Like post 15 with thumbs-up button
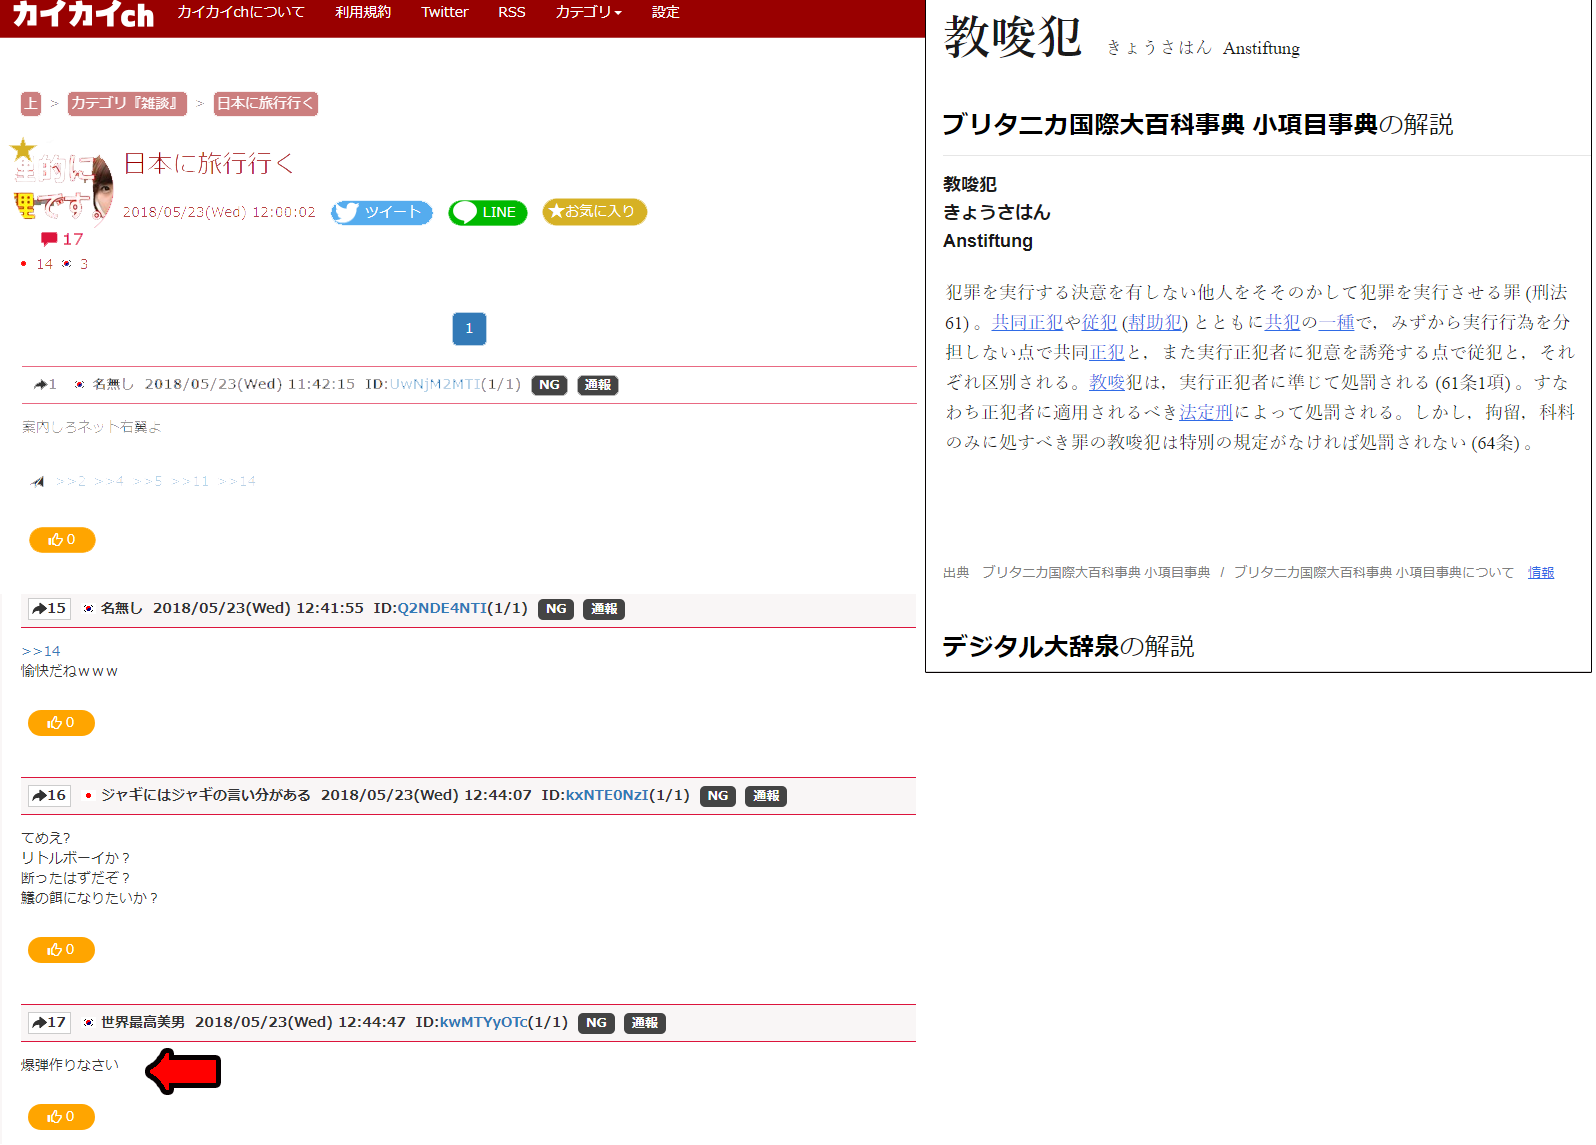 tap(61, 723)
